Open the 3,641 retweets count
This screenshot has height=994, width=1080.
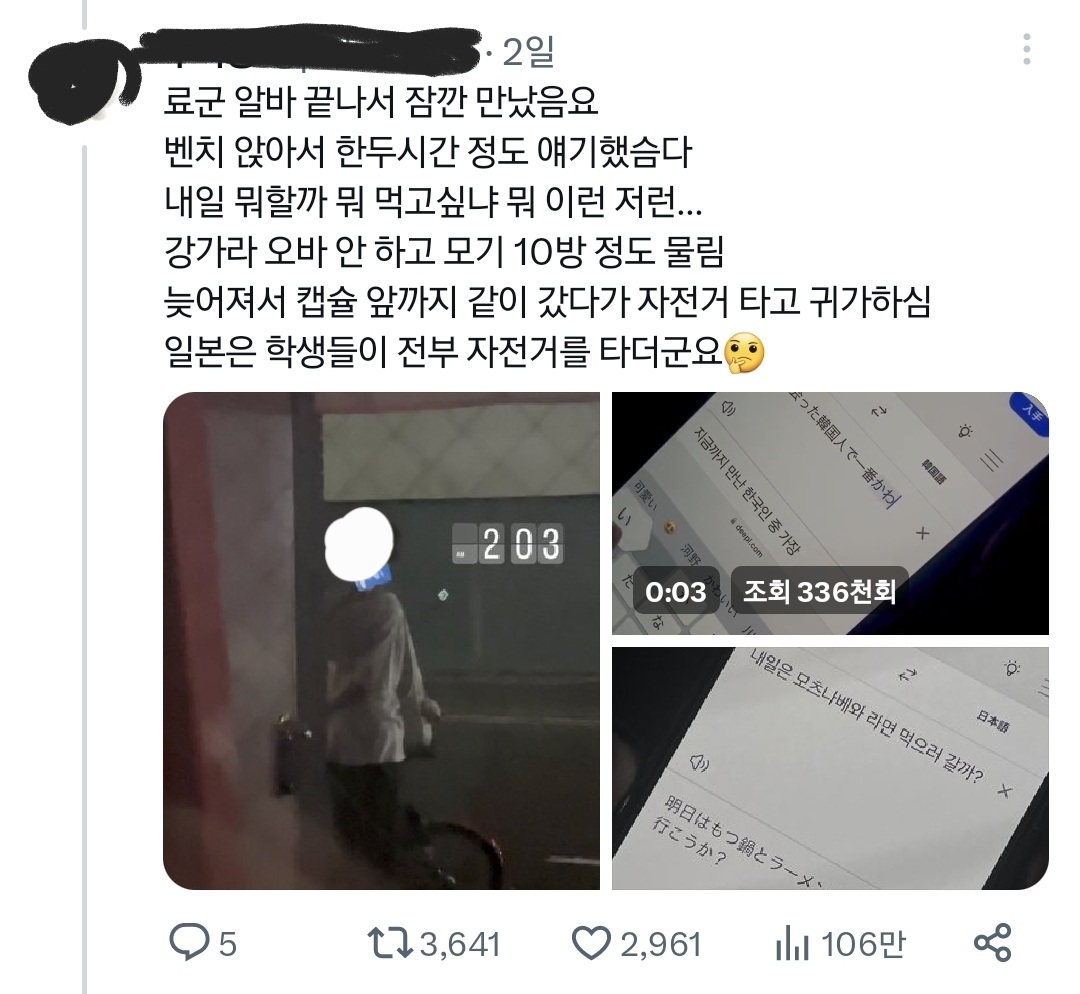[x=459, y=944]
